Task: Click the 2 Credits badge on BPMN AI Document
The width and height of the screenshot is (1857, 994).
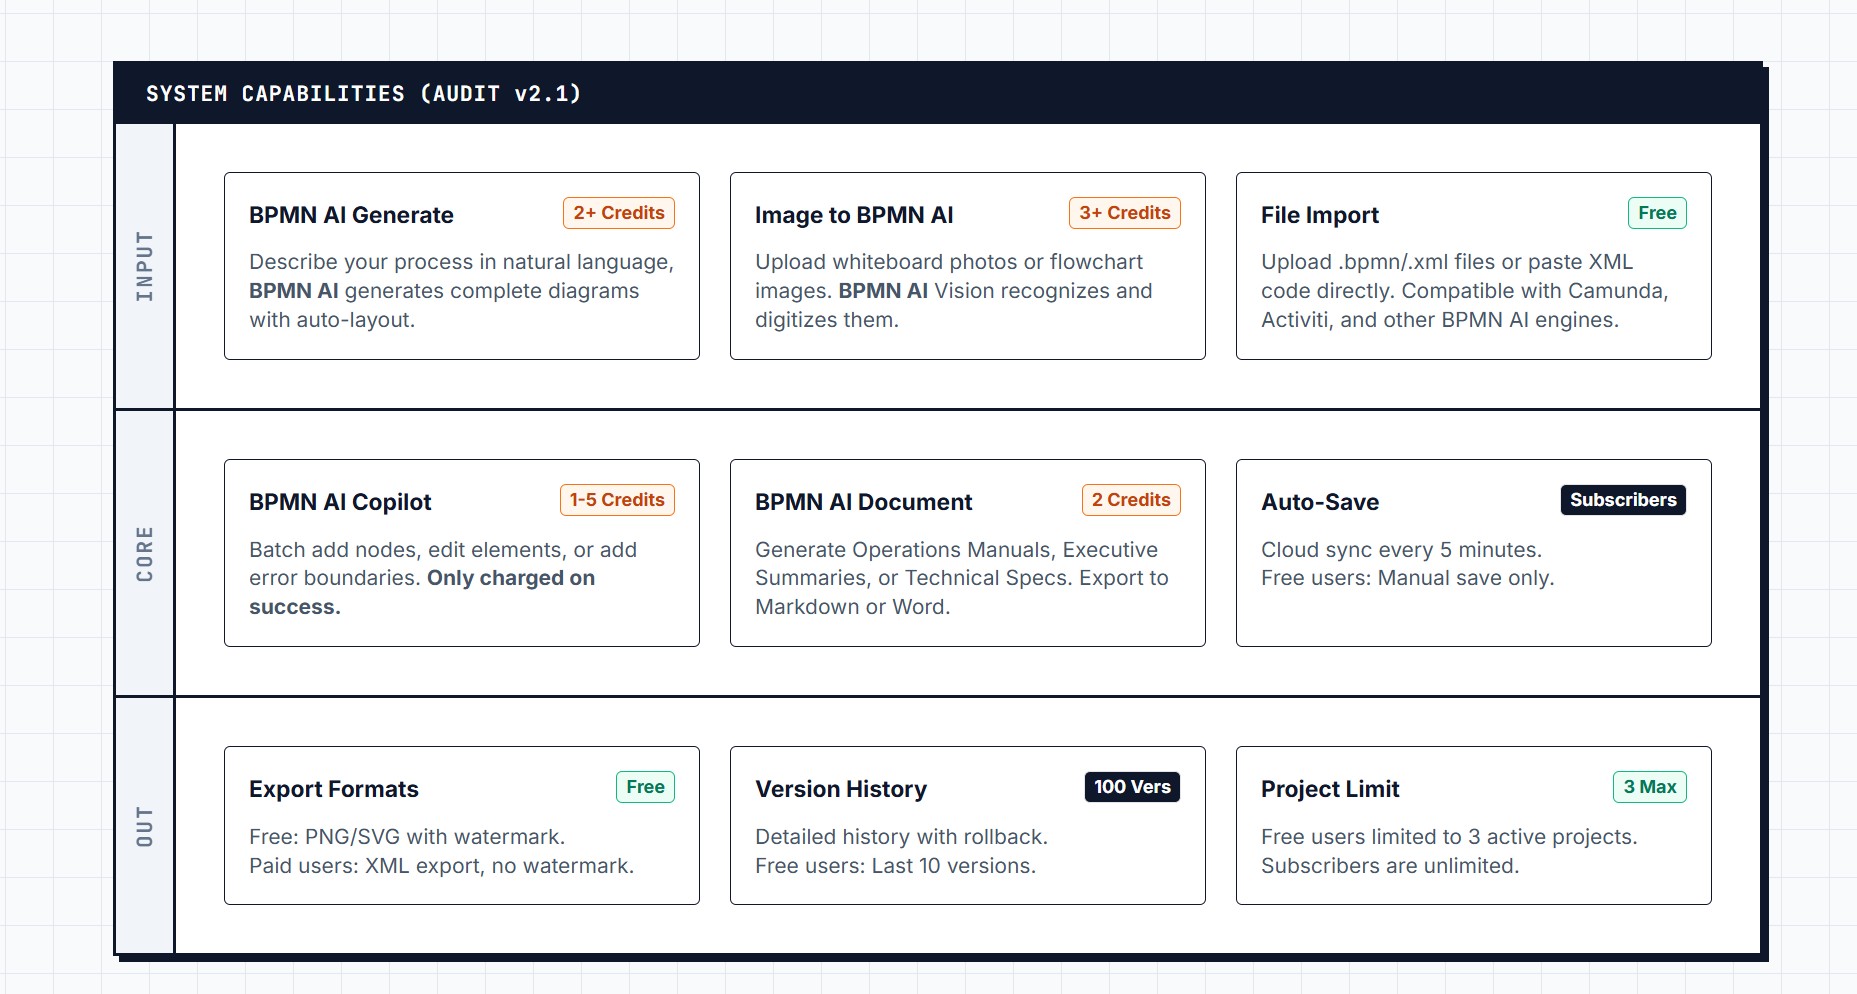Action: (x=1130, y=500)
